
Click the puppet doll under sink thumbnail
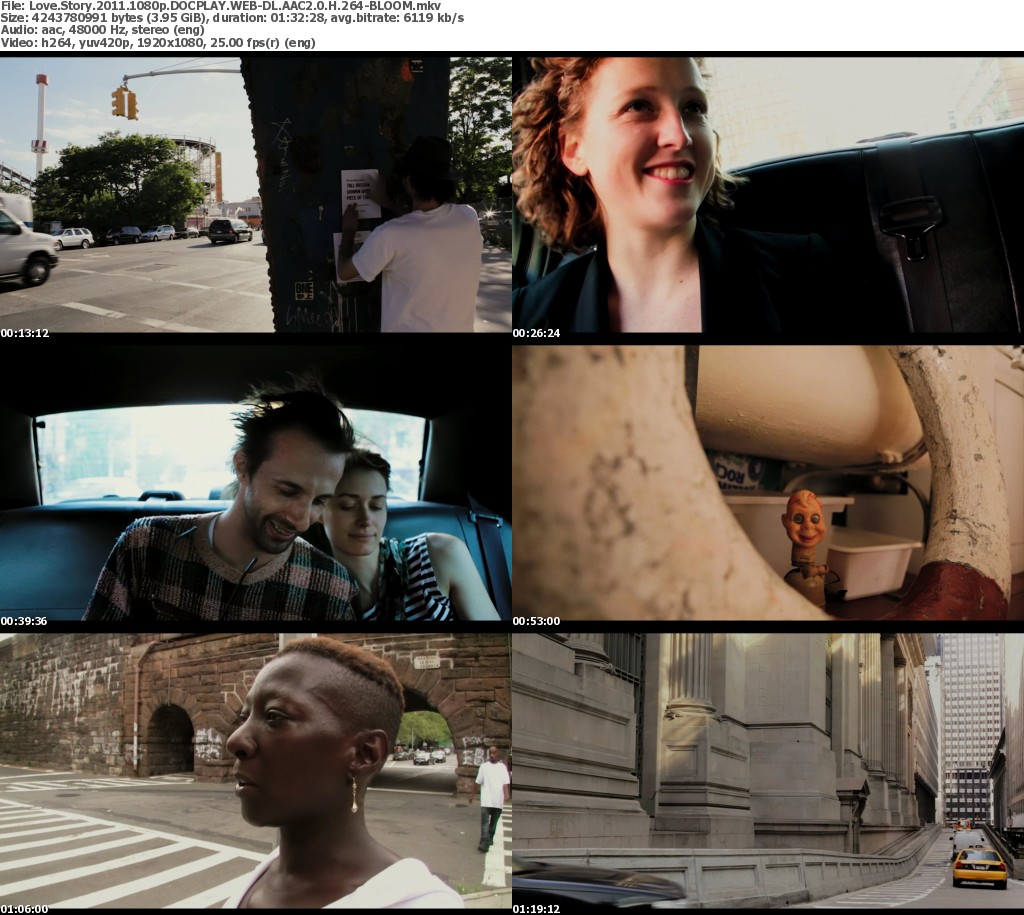point(767,483)
